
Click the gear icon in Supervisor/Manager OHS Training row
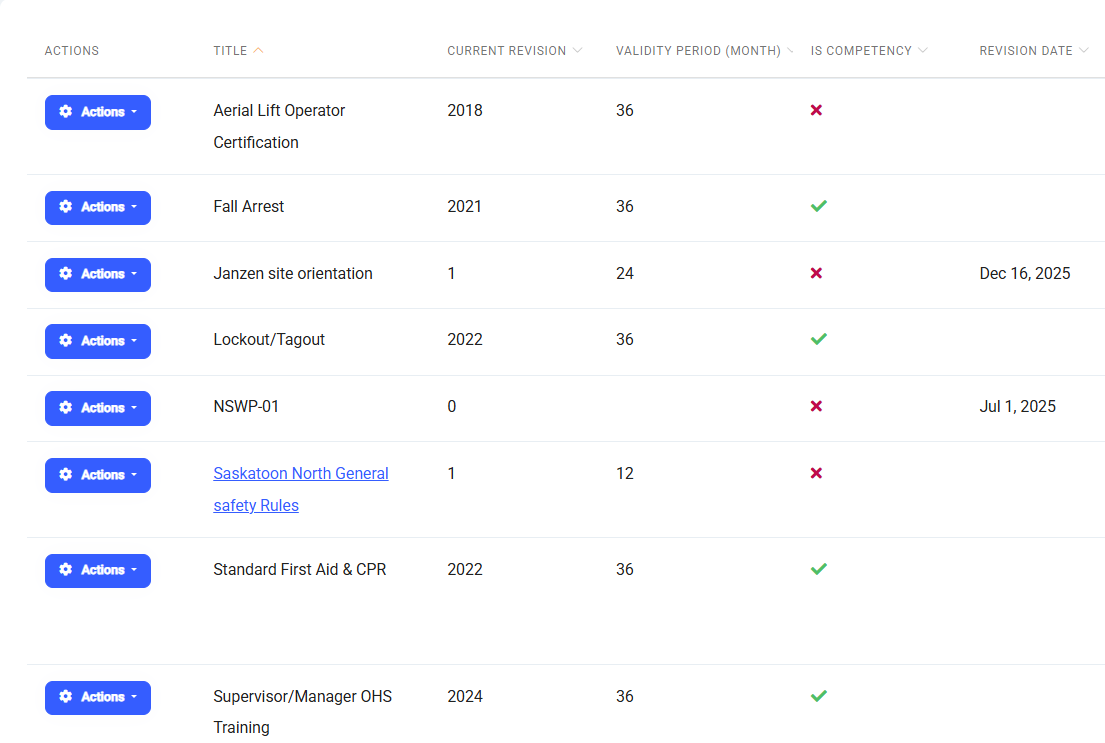[x=66, y=697]
